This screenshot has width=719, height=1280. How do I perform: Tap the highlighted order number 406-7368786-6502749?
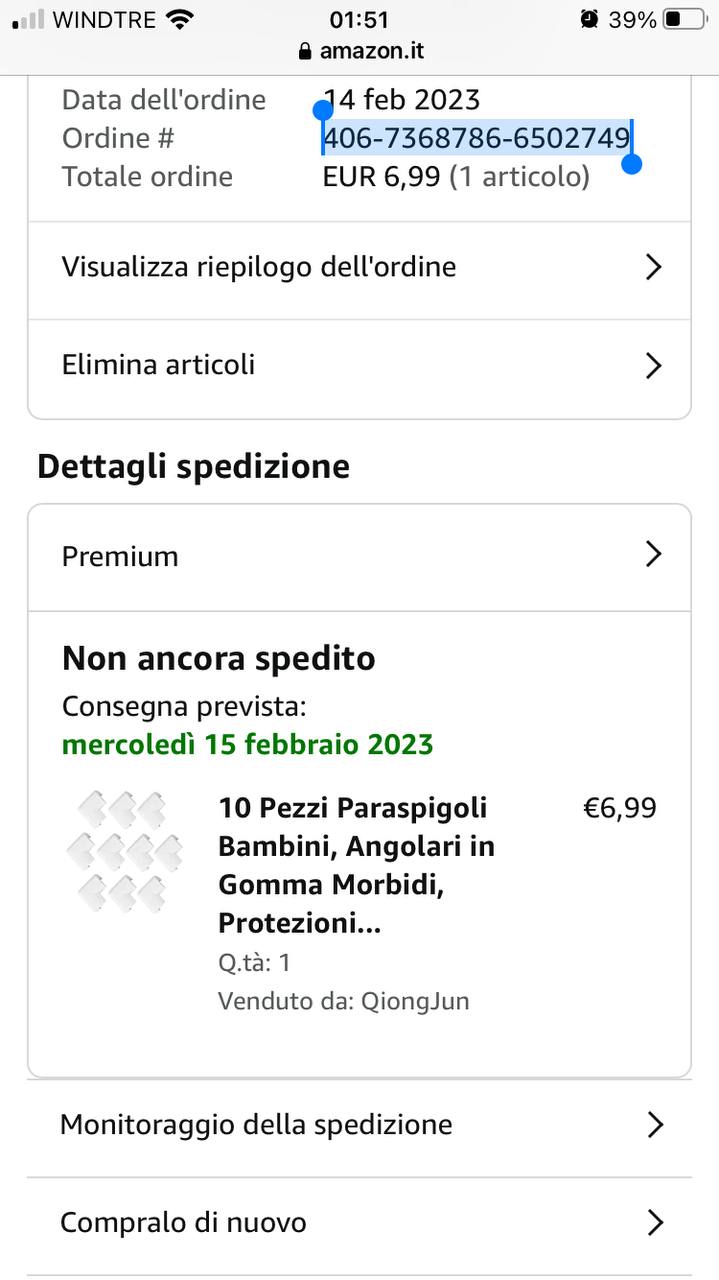click(x=476, y=138)
